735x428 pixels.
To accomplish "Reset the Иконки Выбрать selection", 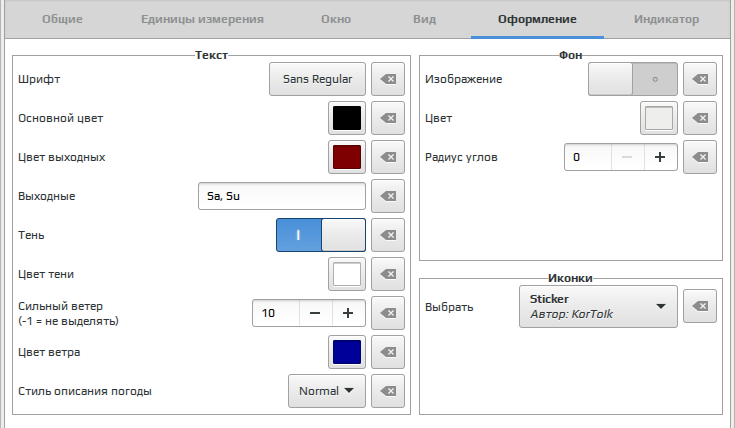I will pyautogui.click(x=700, y=306).
